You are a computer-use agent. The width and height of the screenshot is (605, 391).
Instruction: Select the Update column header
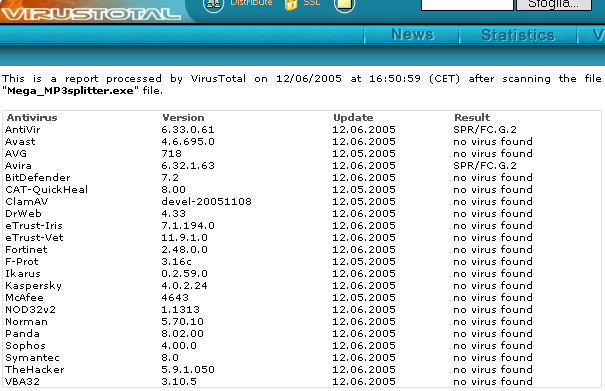point(353,118)
